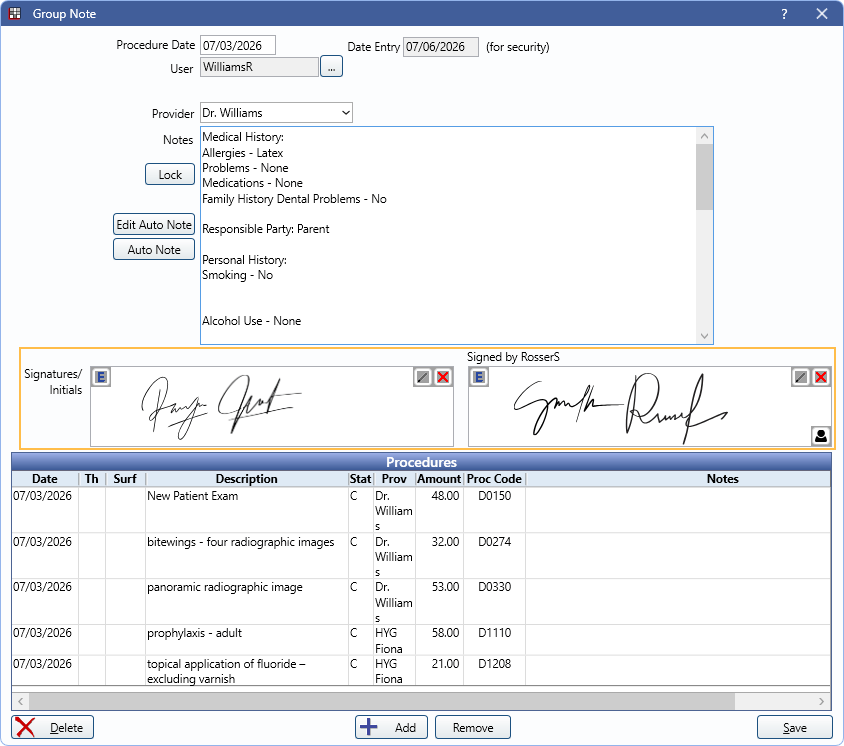Click the E icon in left signature box
Viewport: 844px width, 746px height.
[x=101, y=377]
